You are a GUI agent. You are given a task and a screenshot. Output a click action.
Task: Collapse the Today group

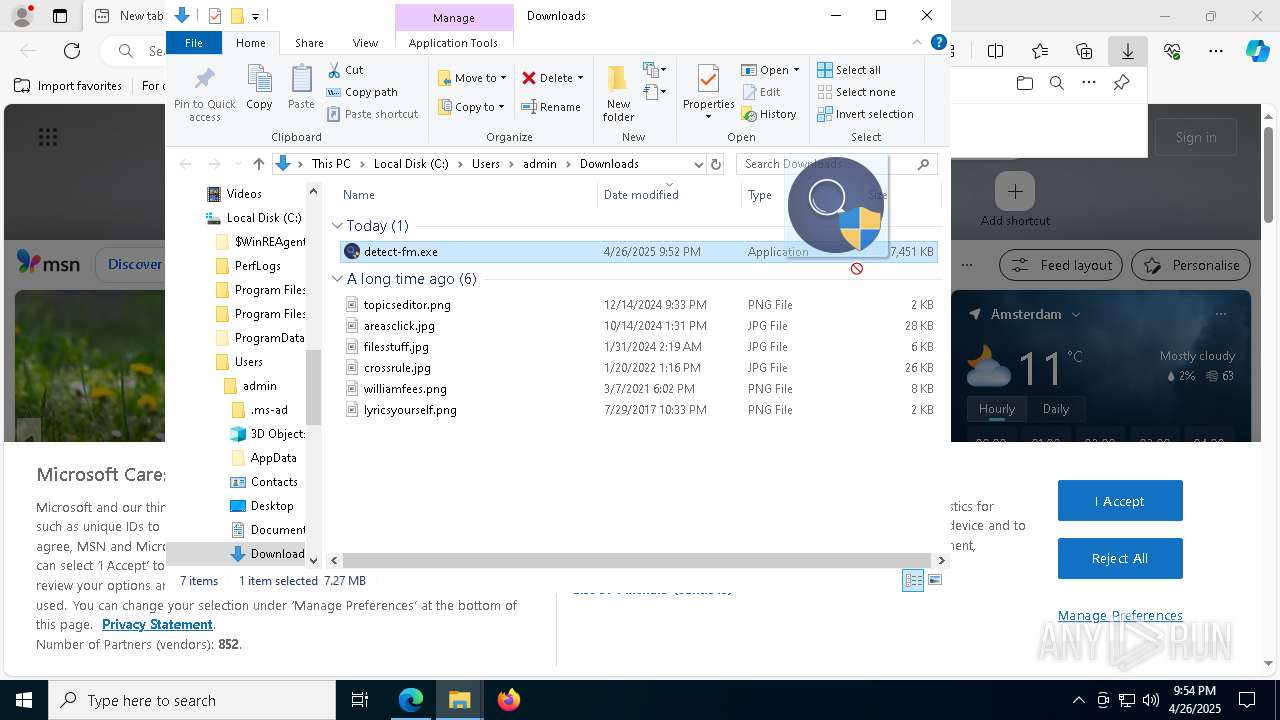[x=337, y=226]
